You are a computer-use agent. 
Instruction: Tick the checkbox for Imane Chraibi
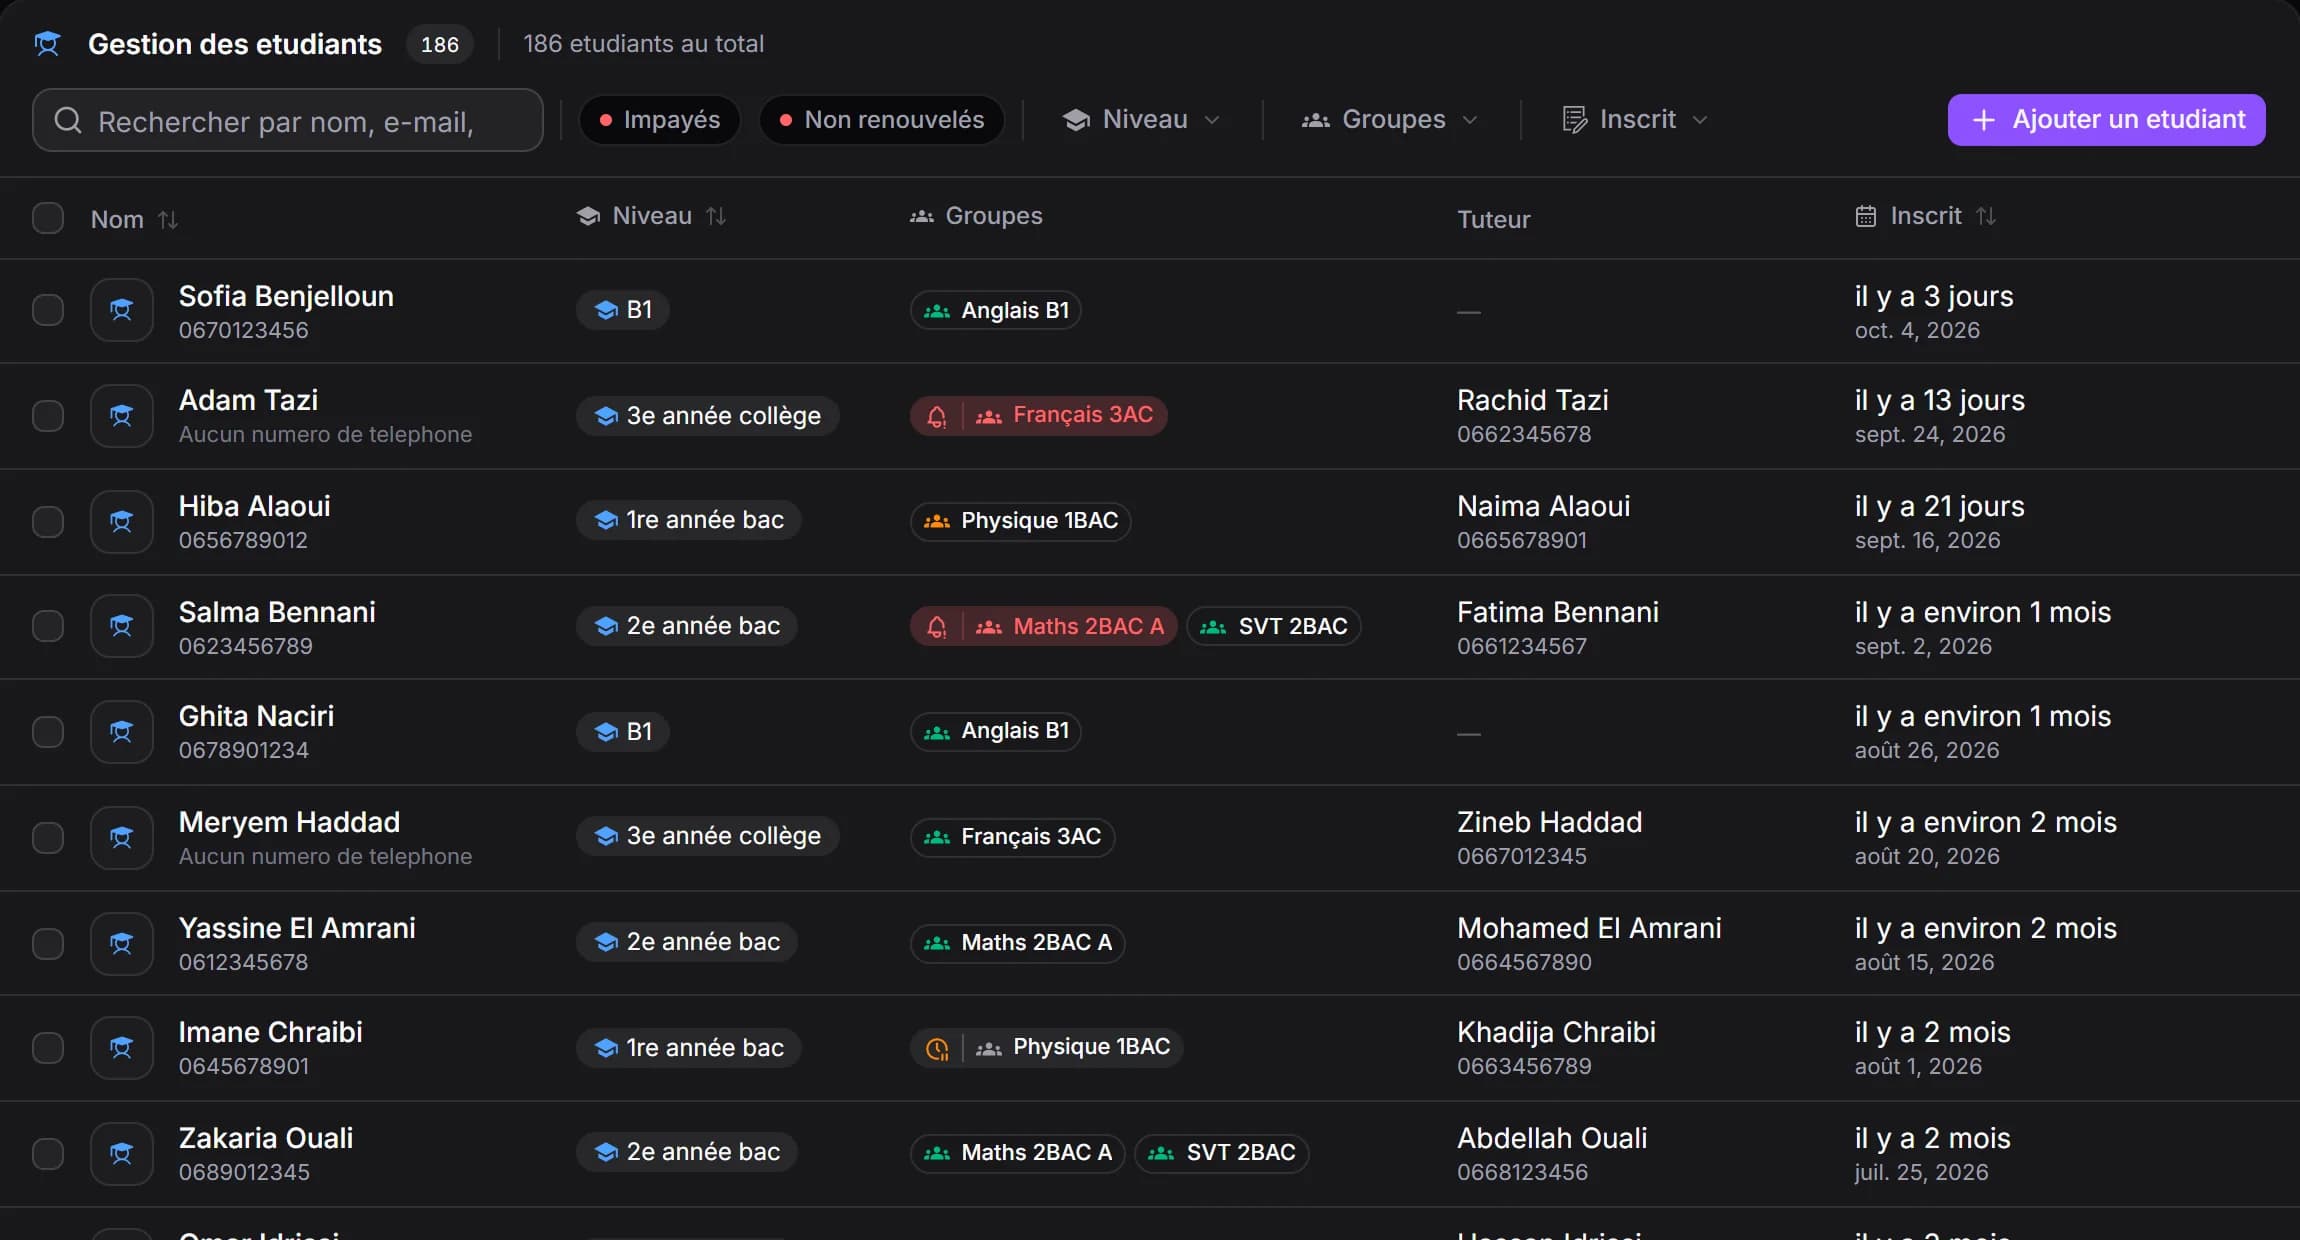(48, 1048)
